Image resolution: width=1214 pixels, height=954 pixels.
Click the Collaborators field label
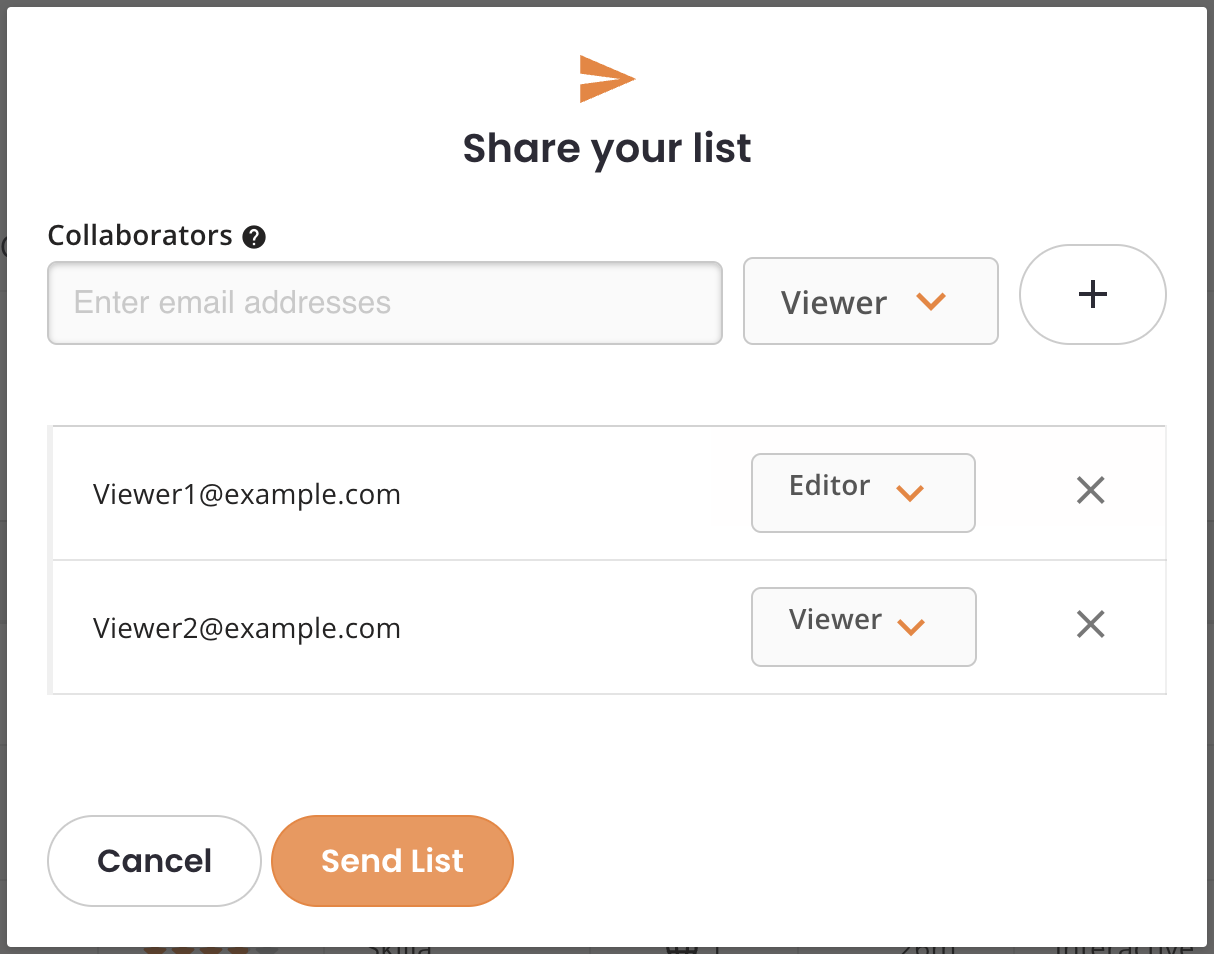(140, 236)
